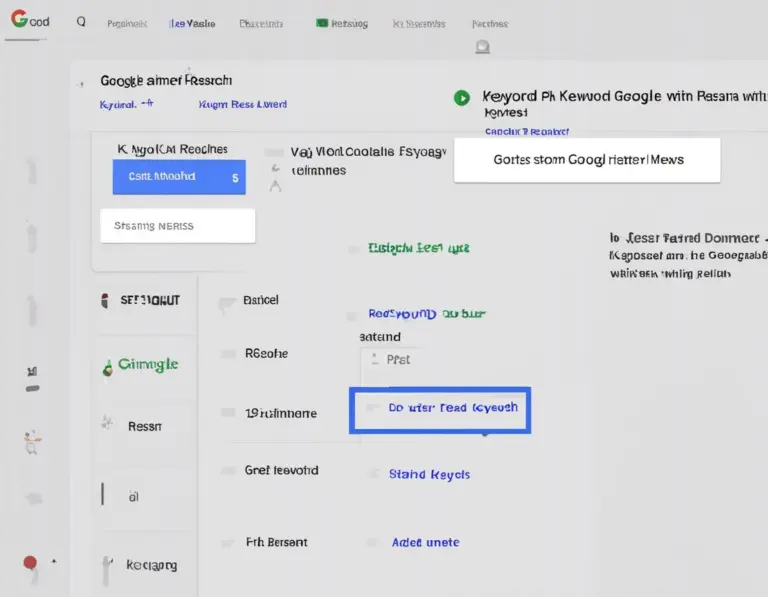Select the green 'Gimngle' sidebar item

point(148,364)
